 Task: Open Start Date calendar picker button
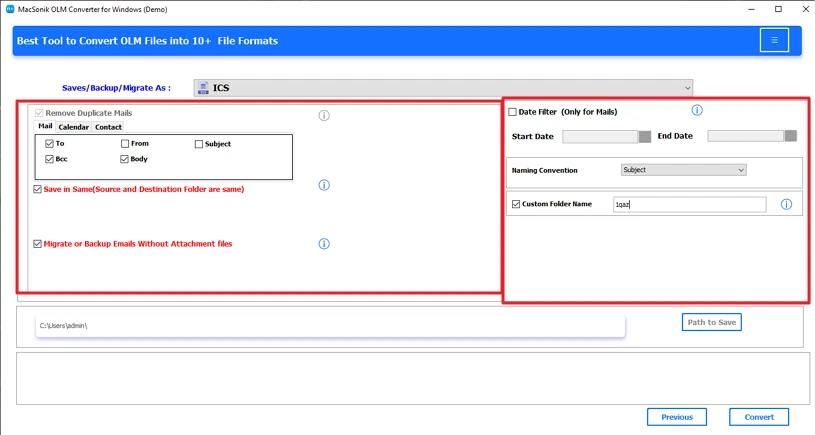coord(645,136)
